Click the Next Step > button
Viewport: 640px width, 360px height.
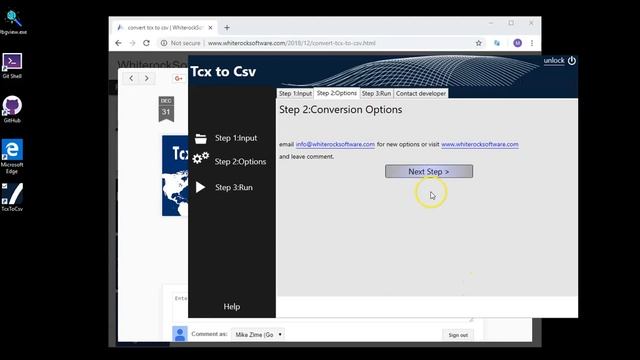[x=429, y=171]
